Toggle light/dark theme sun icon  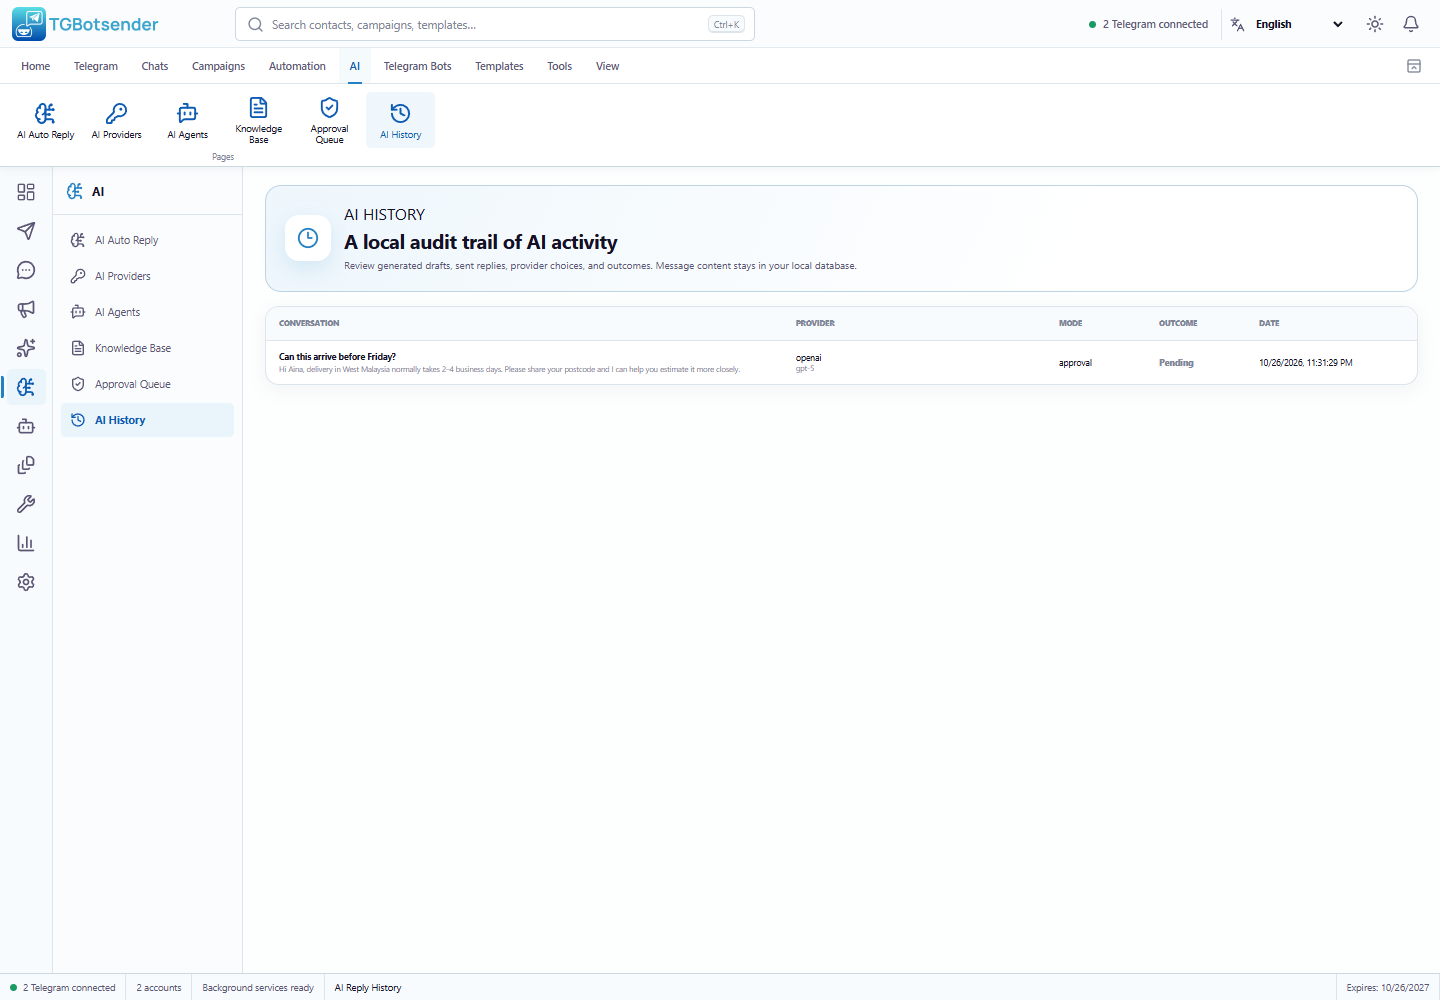click(1375, 24)
